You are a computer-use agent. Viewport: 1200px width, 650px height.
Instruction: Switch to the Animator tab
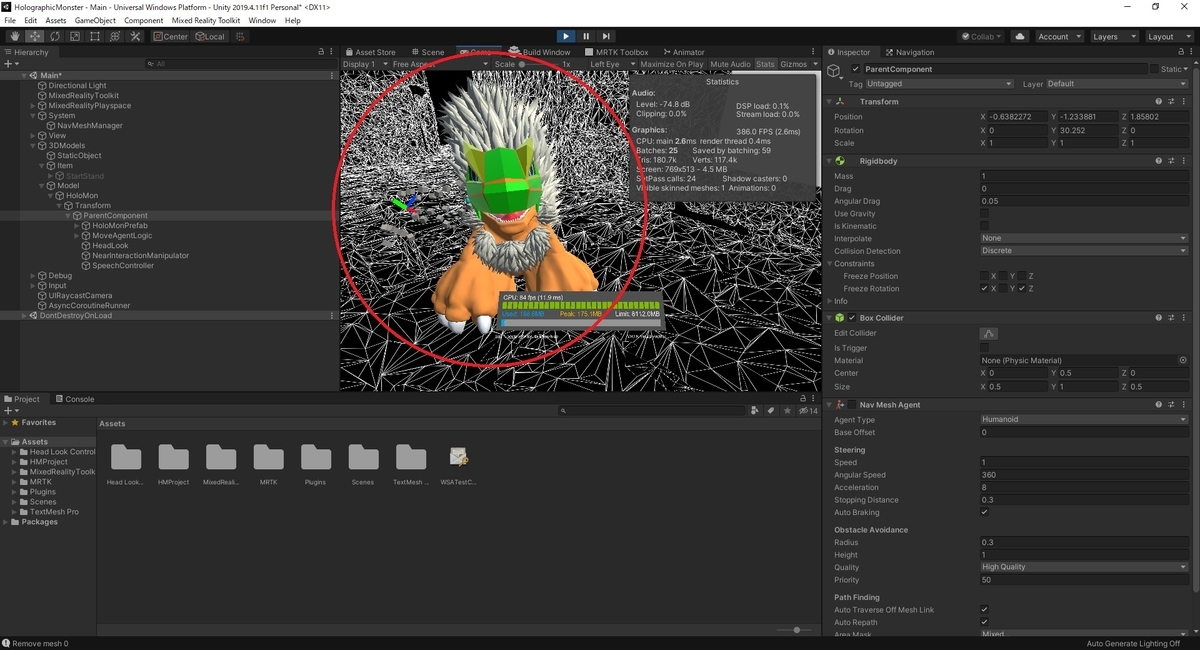(x=682, y=52)
